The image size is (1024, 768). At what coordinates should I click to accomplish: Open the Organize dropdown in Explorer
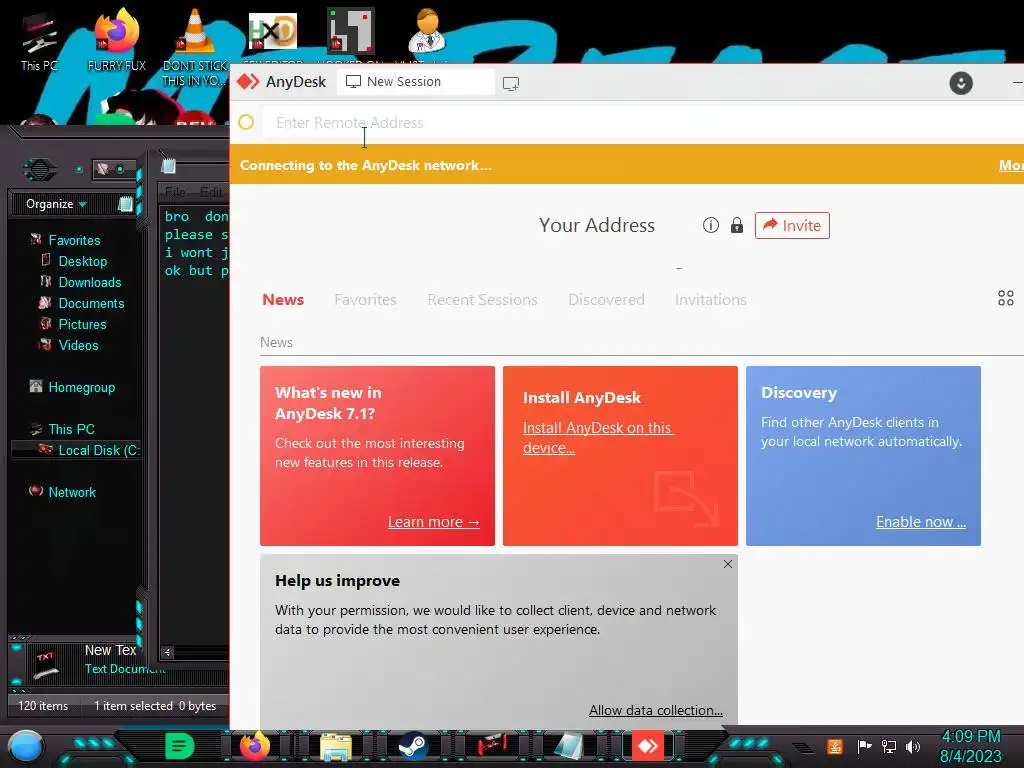click(x=56, y=204)
